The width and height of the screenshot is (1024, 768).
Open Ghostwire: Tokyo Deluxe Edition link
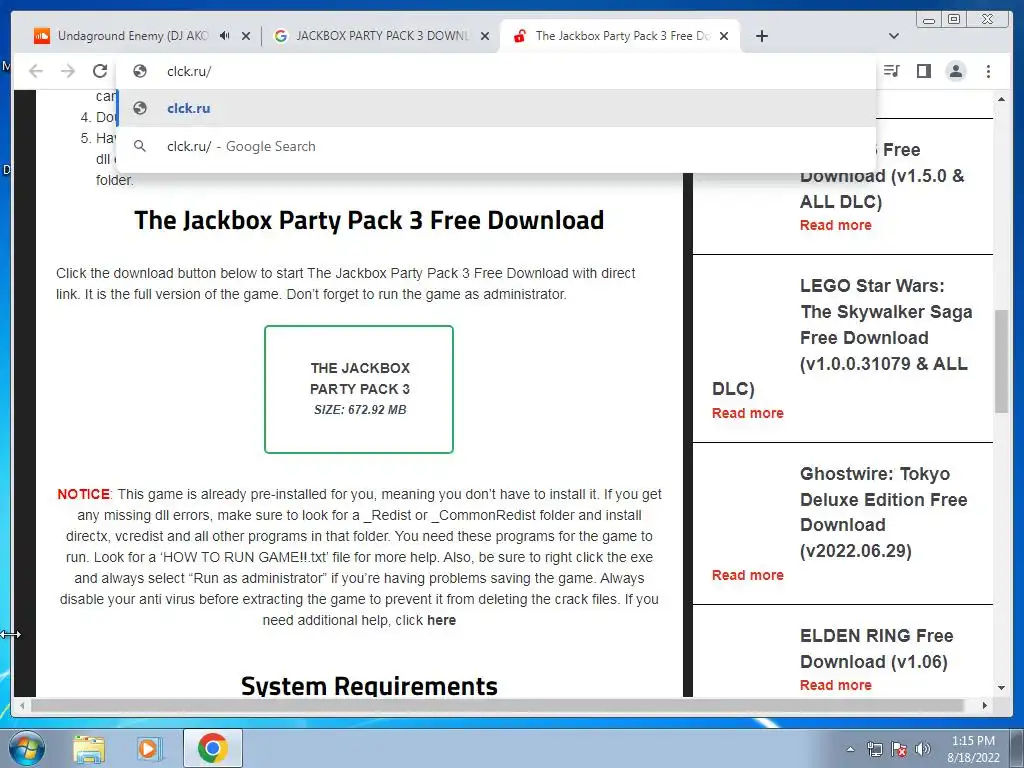[884, 512]
